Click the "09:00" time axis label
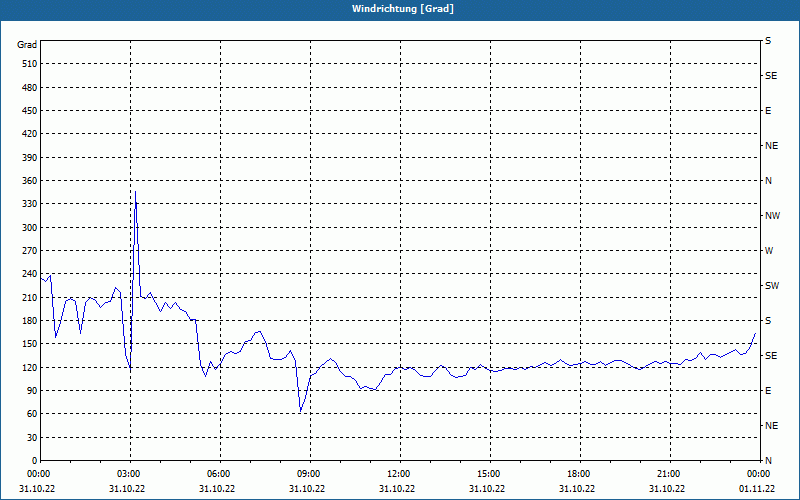Viewport: 800px width, 500px height. tap(310, 474)
